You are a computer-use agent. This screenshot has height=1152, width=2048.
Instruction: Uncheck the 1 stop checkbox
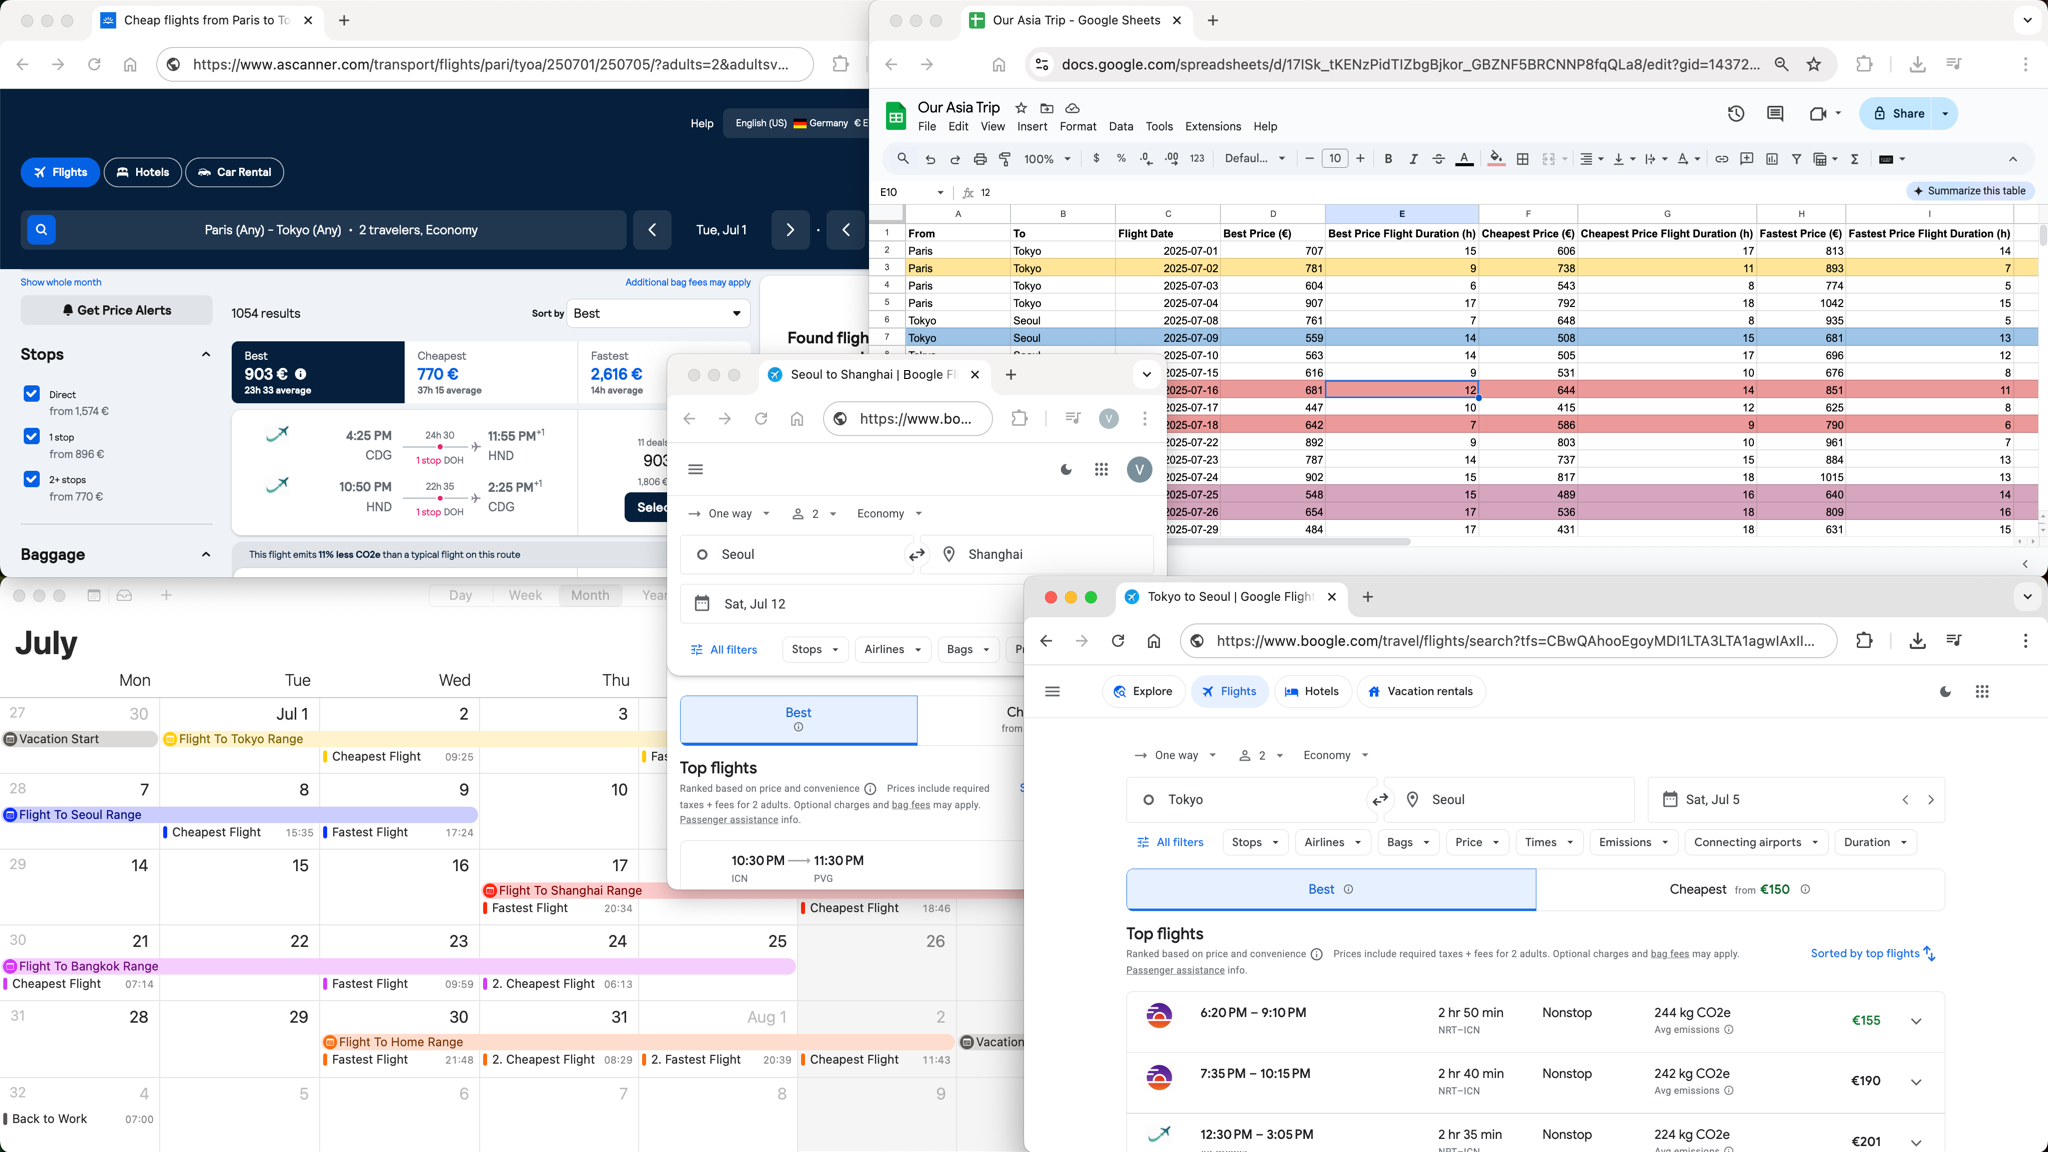click(x=31, y=436)
